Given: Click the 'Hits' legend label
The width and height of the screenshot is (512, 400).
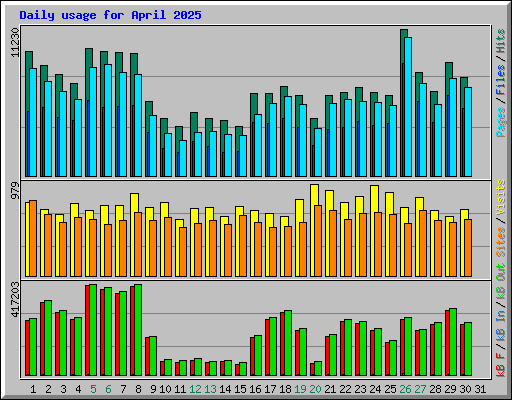Looking at the screenshot, I should coord(501,41).
